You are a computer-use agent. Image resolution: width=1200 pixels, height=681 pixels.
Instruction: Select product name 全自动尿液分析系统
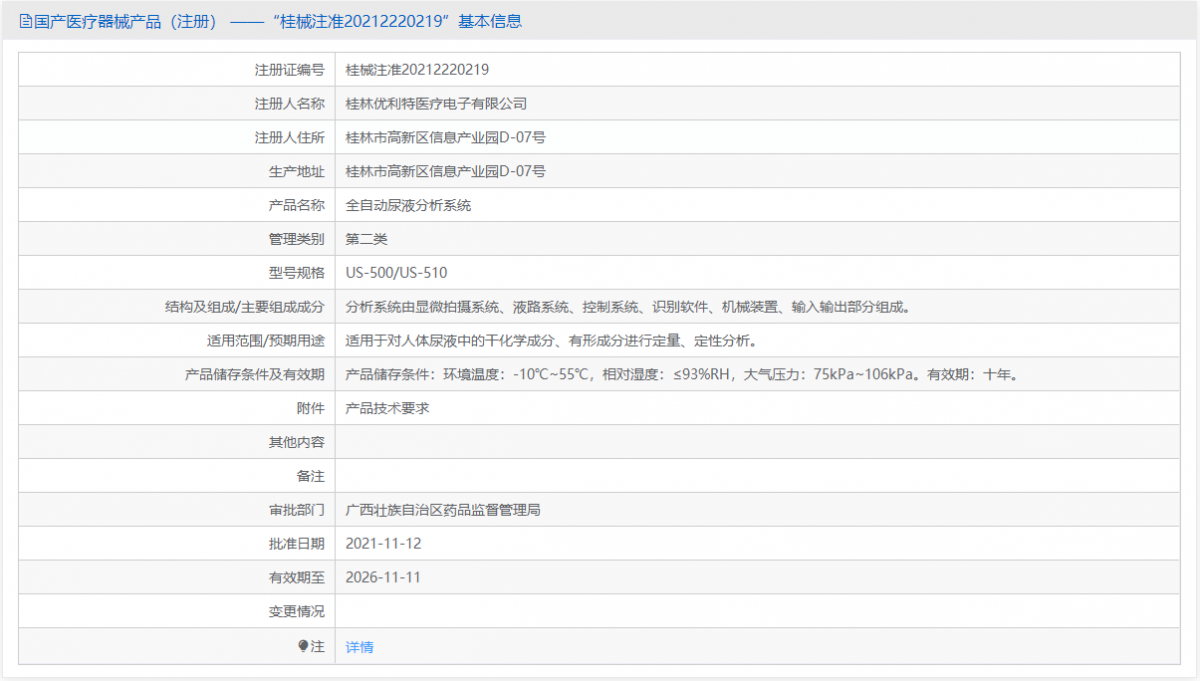pyautogui.click(x=408, y=205)
